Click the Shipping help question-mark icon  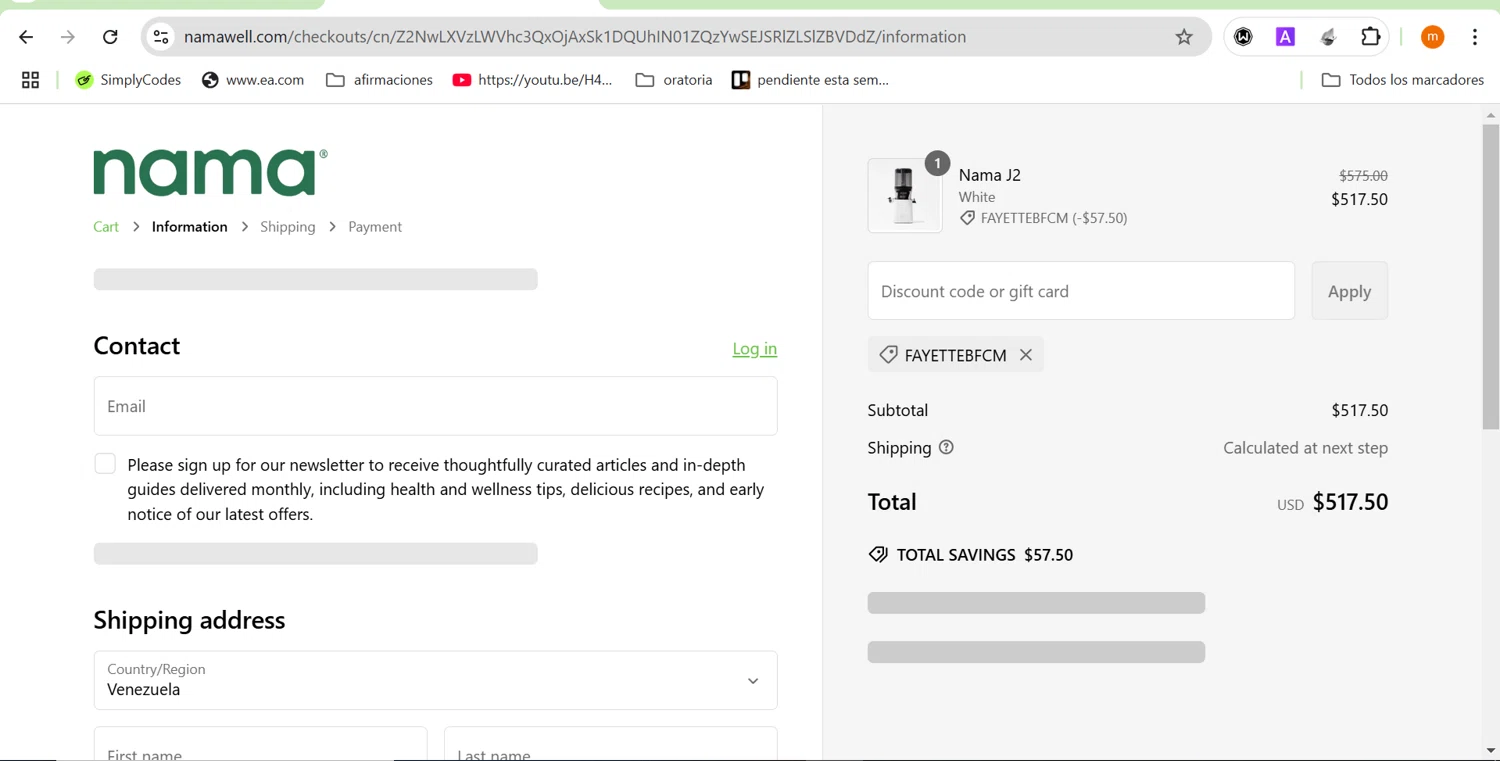[x=946, y=447]
